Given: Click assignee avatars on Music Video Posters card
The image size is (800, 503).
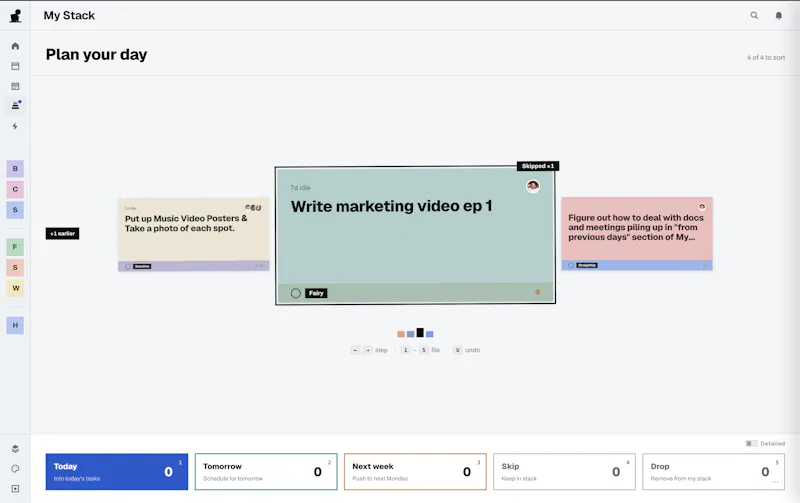Looking at the screenshot, I should pos(253,208).
